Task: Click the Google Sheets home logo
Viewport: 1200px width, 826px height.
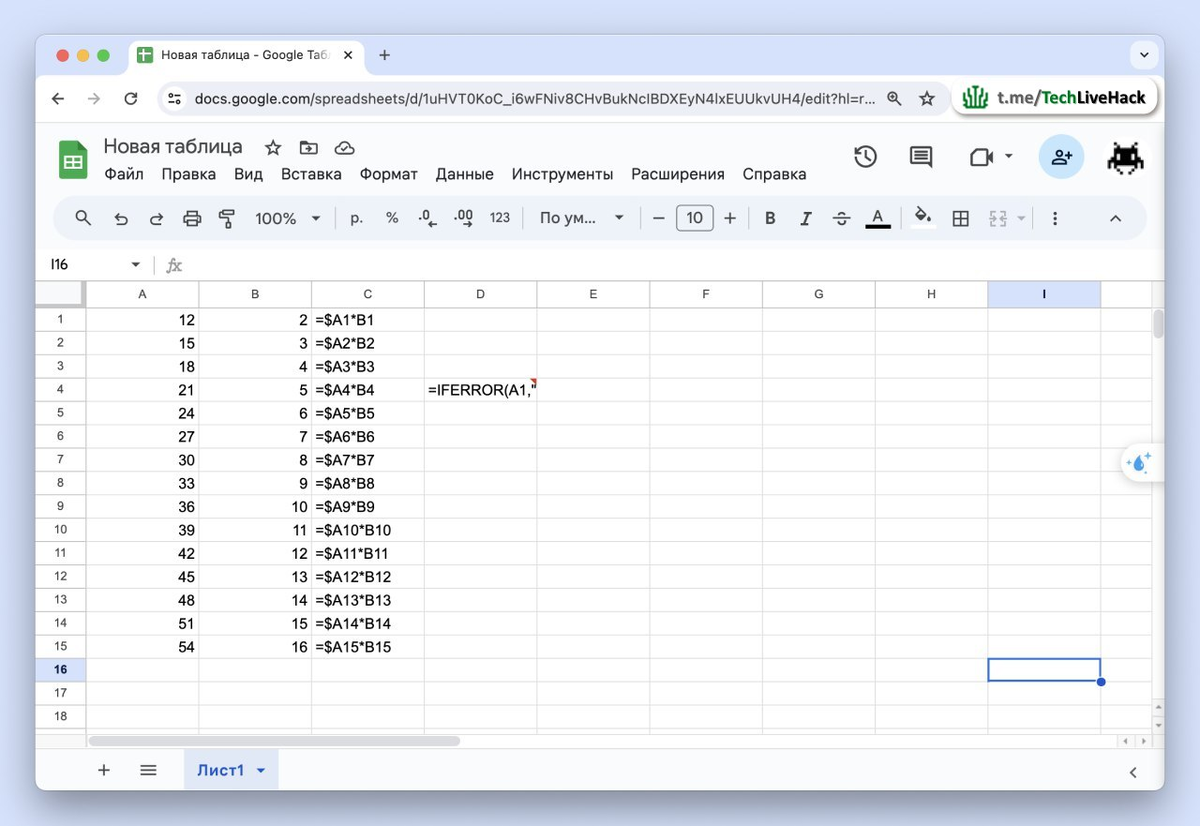Action: pos(73,160)
